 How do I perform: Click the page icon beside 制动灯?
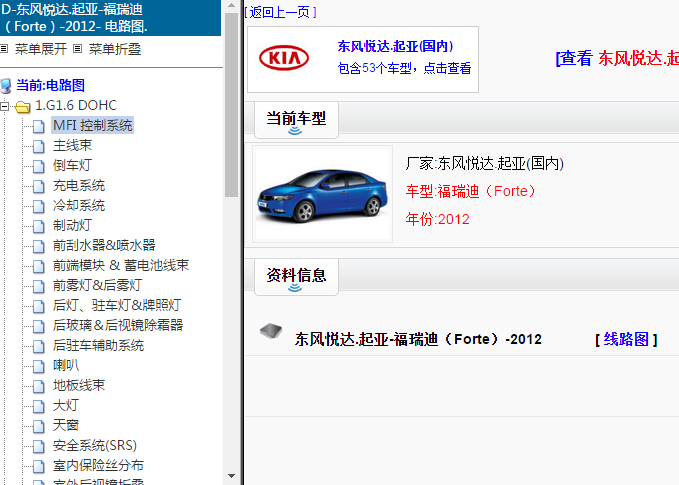39,226
